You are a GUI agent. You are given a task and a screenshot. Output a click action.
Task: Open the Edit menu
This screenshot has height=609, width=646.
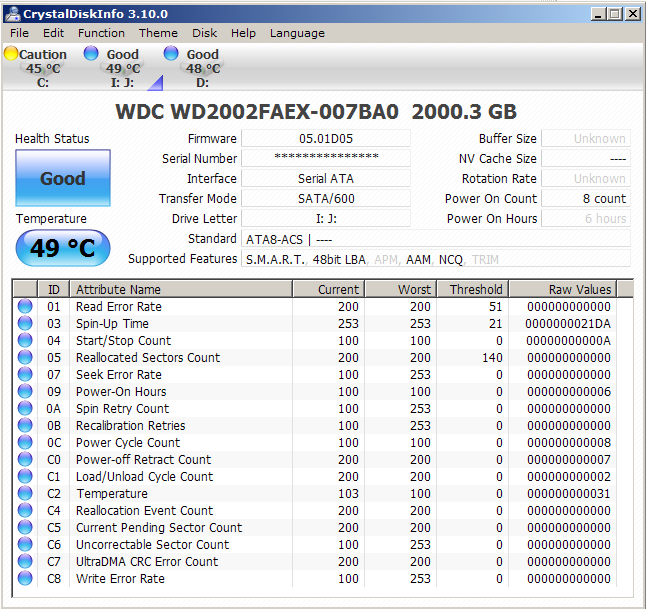point(54,33)
